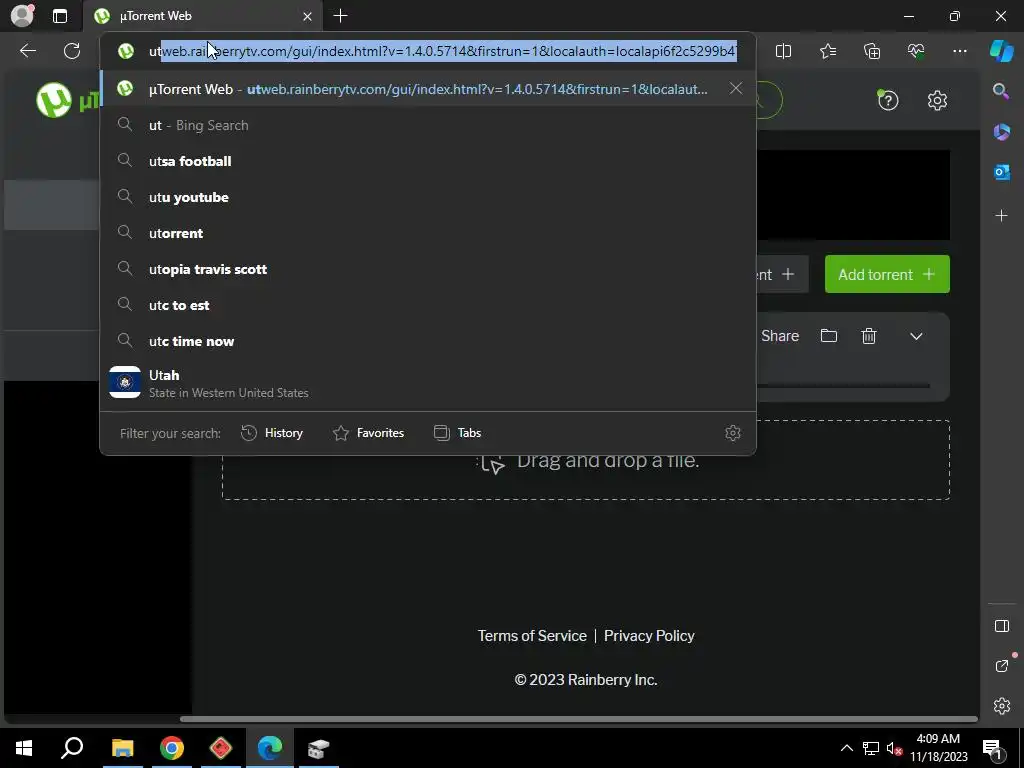Open µTorrent settings gear icon

[x=937, y=101]
